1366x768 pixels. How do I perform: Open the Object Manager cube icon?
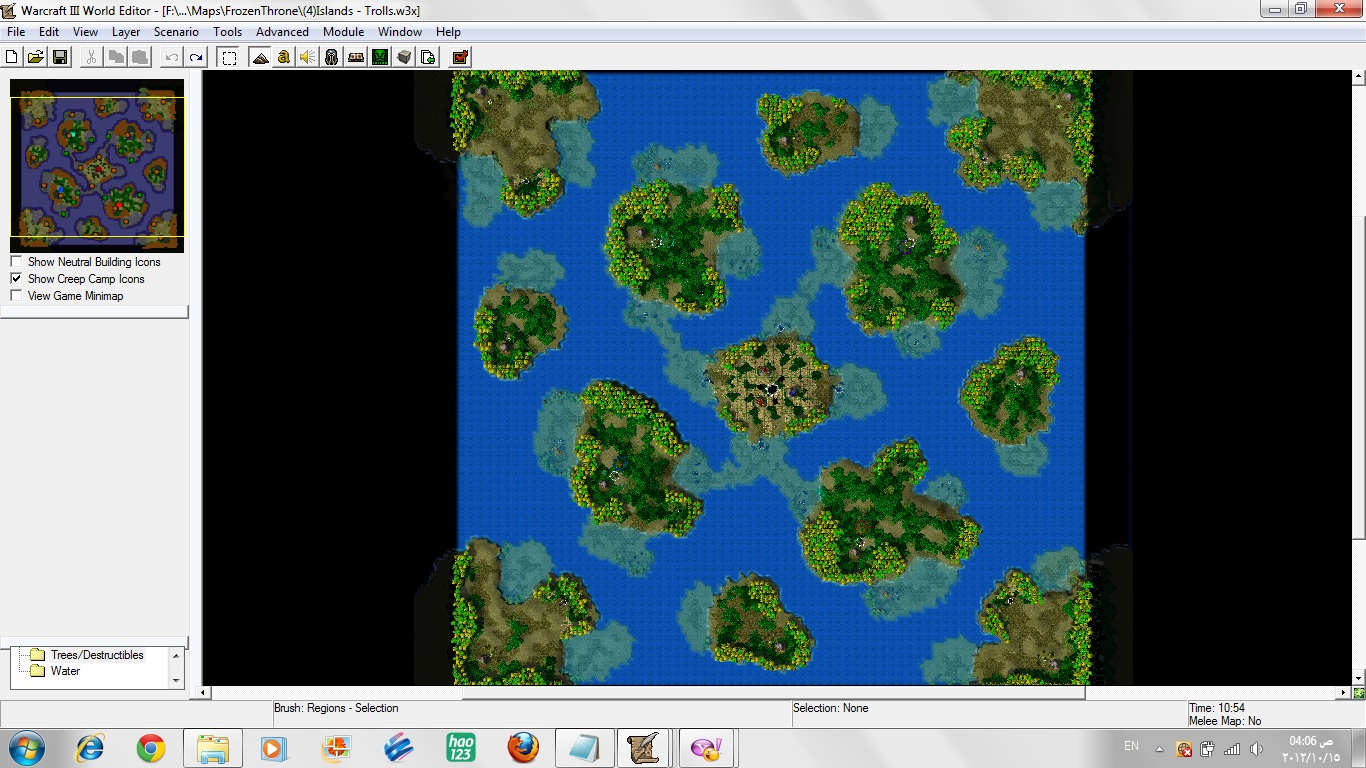click(x=404, y=57)
